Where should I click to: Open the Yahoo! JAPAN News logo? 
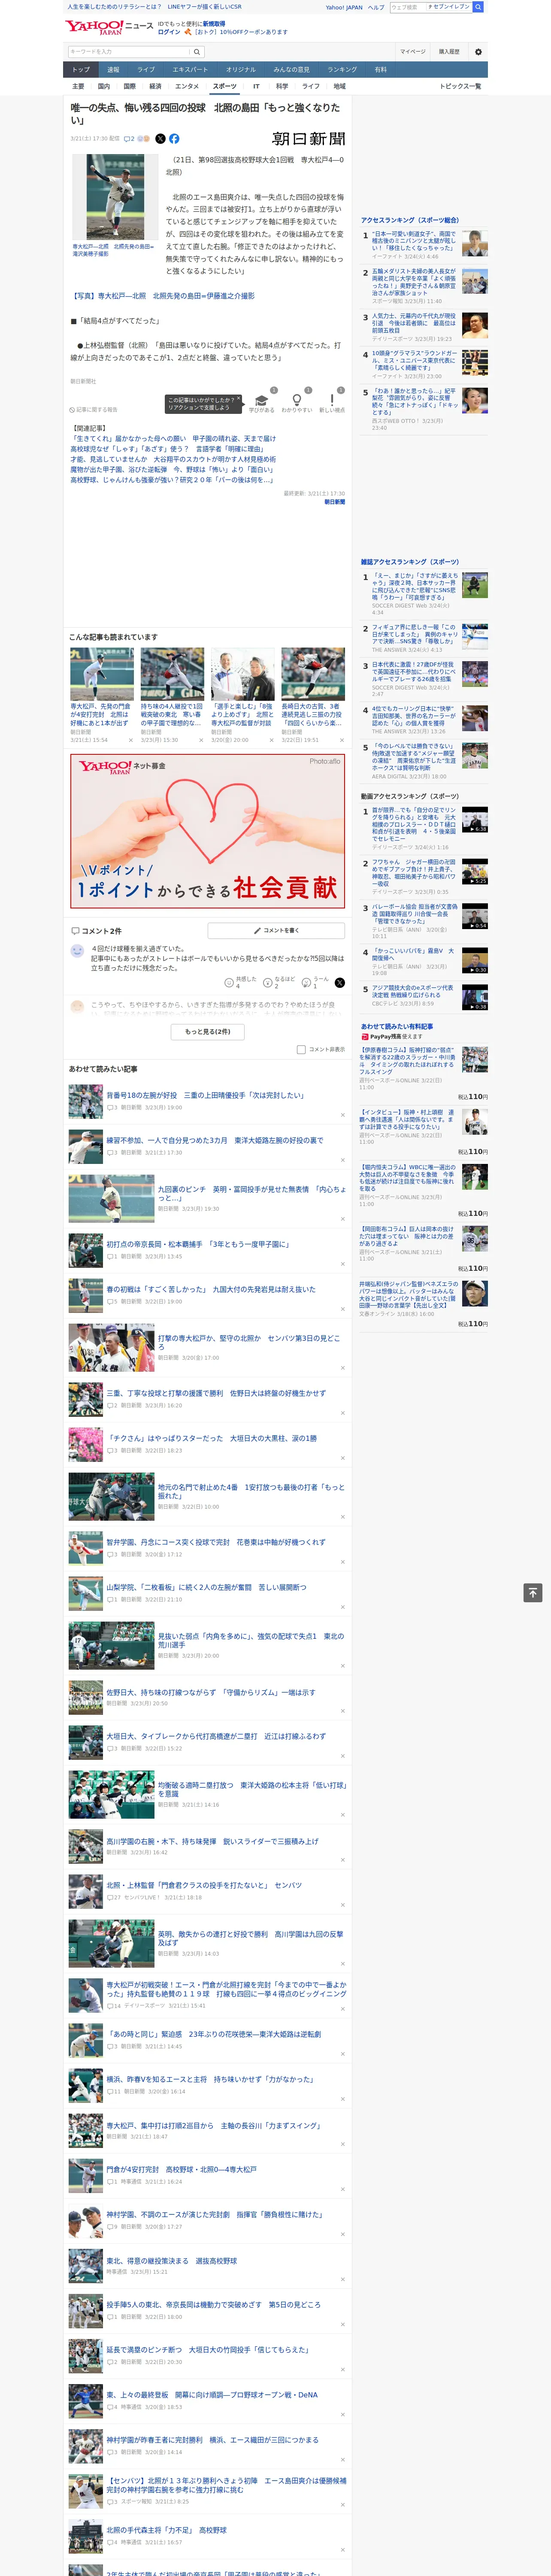click(109, 27)
